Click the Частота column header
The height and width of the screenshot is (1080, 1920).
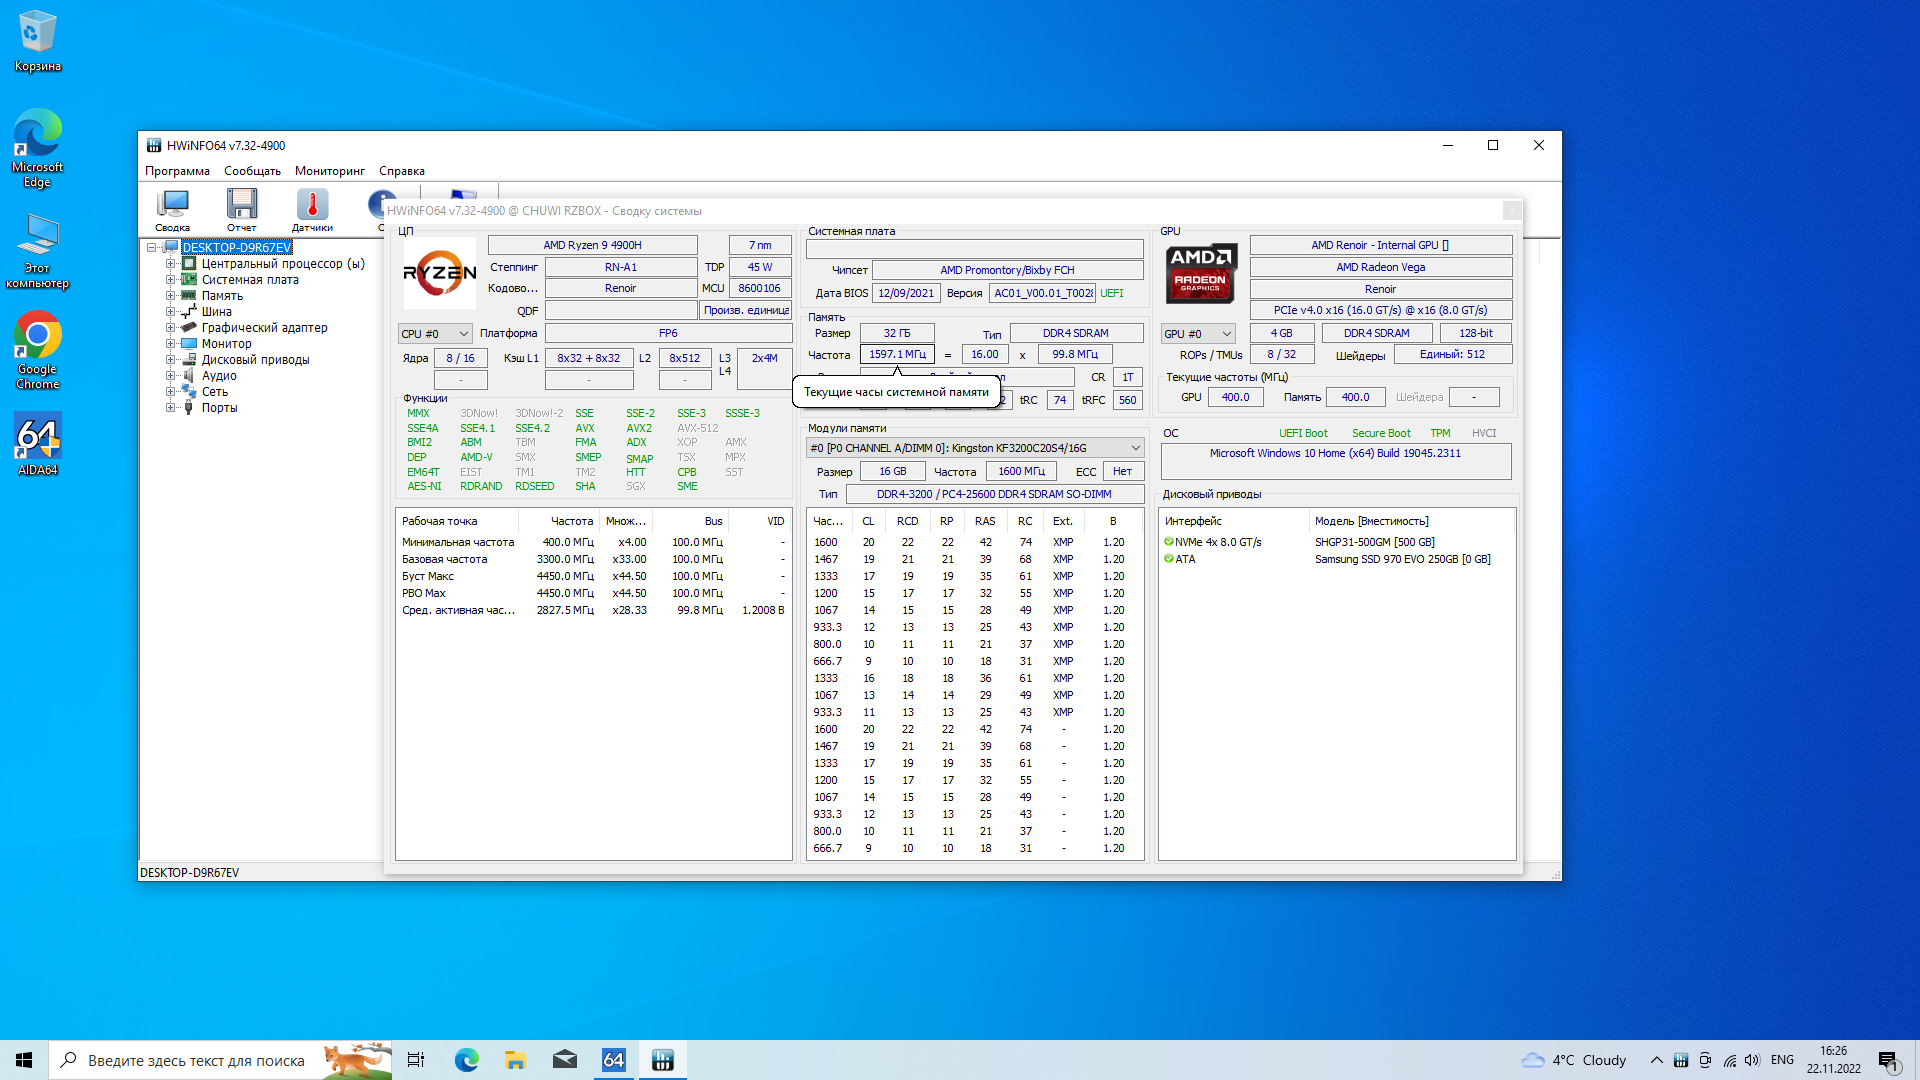(571, 521)
